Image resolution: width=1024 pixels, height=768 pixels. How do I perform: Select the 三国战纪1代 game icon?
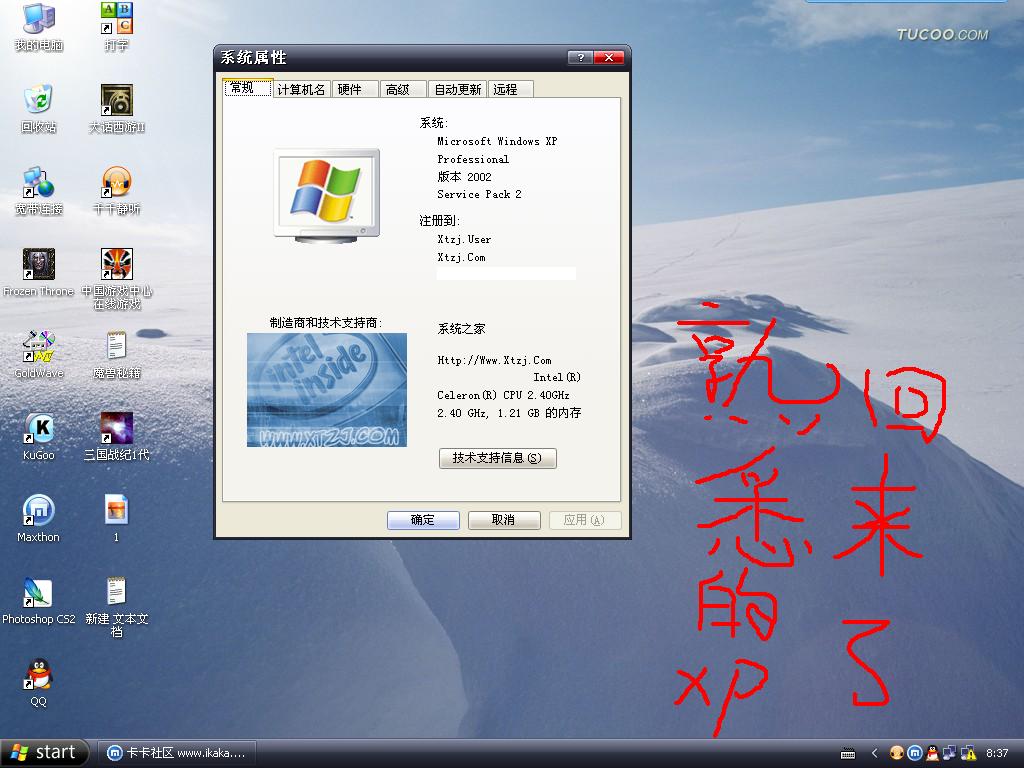[116, 437]
